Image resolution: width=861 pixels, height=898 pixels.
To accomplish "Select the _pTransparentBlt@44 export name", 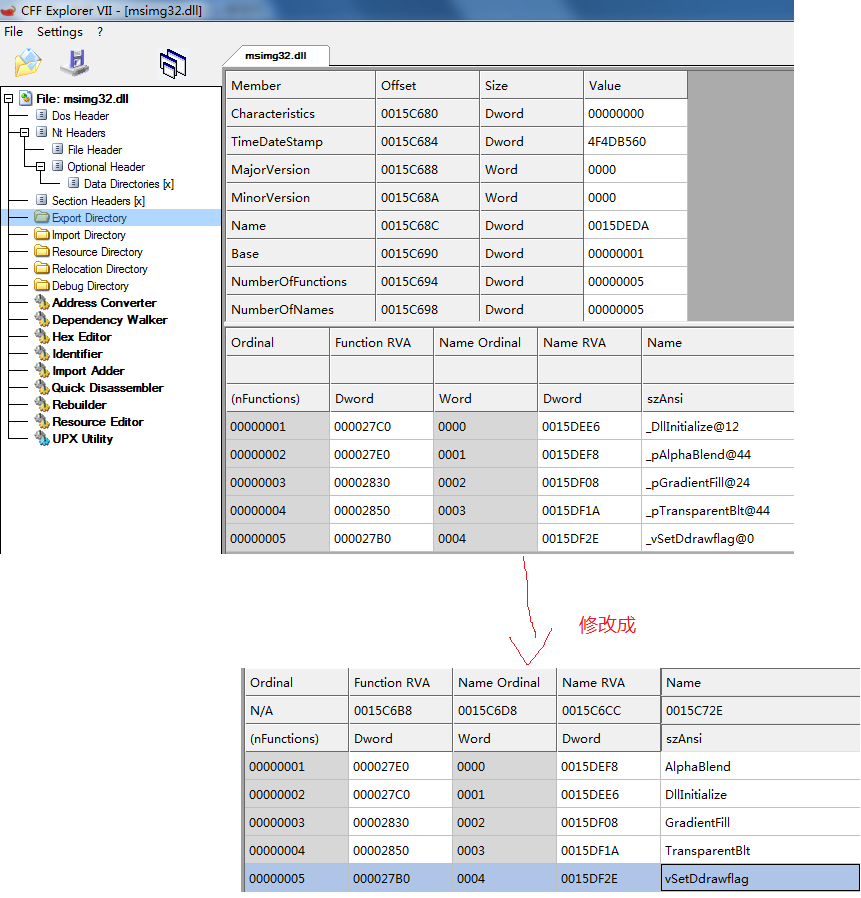I will pos(707,511).
